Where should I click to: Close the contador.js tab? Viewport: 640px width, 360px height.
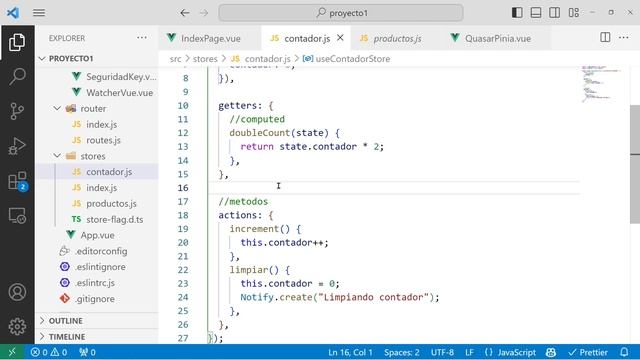coord(340,38)
